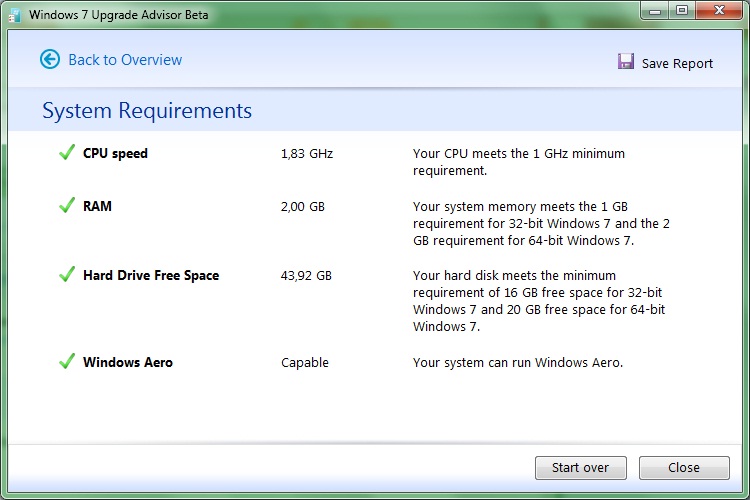Maximize the Upgrade Advisor window
This screenshot has width=750, height=500.
[682, 11]
